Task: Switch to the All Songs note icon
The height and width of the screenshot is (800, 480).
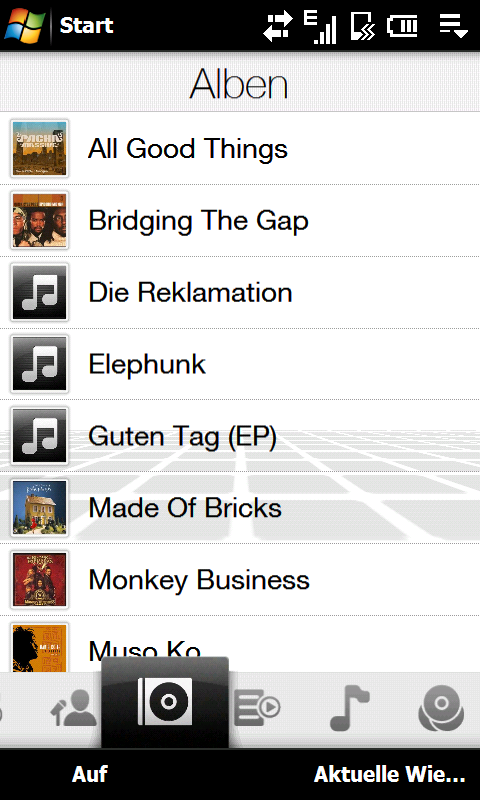Action: point(349,707)
